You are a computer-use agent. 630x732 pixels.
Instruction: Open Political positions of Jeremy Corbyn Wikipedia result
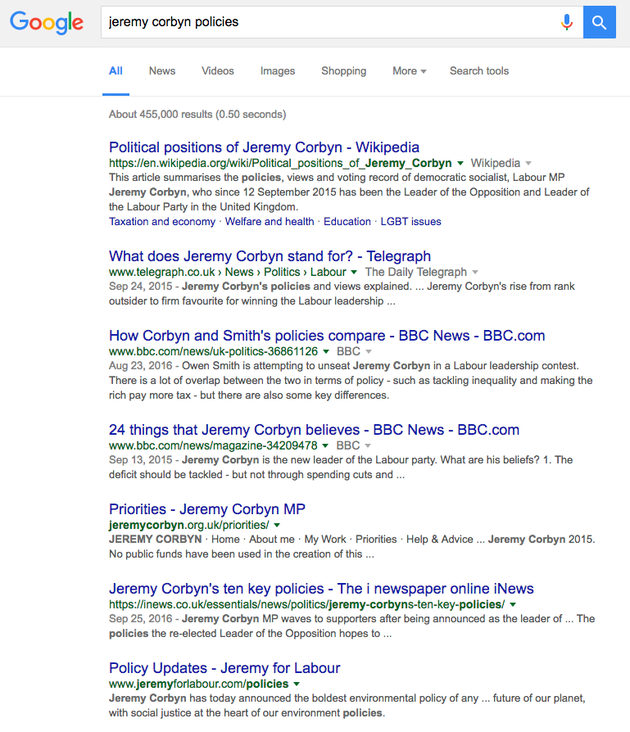pos(264,147)
